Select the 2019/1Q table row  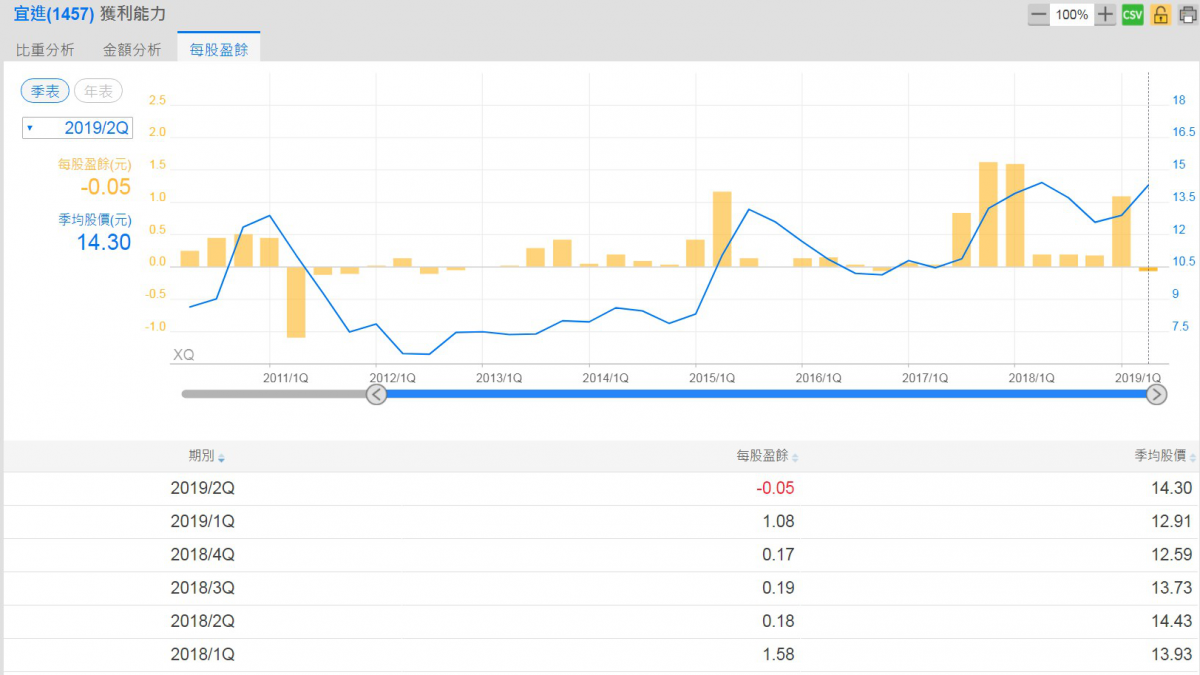coord(600,522)
